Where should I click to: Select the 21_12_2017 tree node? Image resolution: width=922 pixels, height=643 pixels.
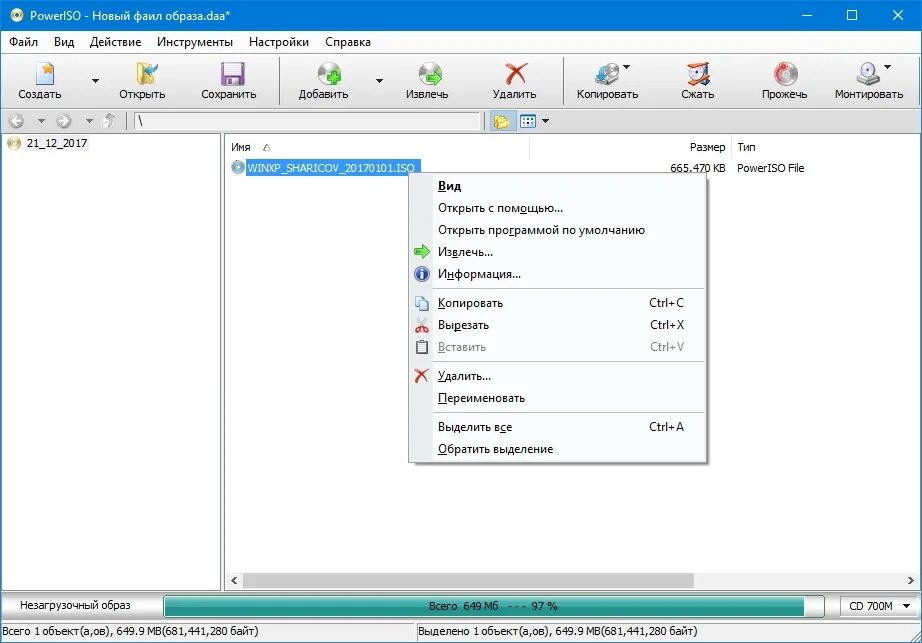[x=56, y=143]
